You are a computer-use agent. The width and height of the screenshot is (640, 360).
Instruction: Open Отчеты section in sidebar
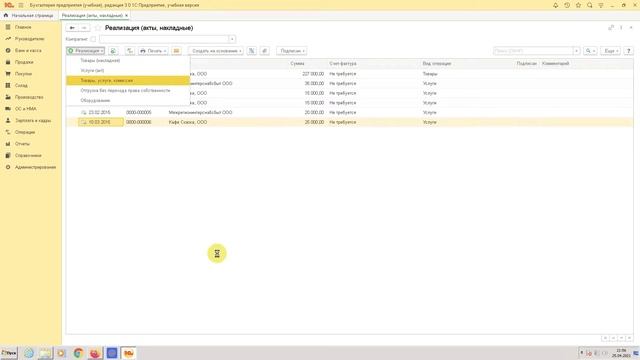click(22, 144)
